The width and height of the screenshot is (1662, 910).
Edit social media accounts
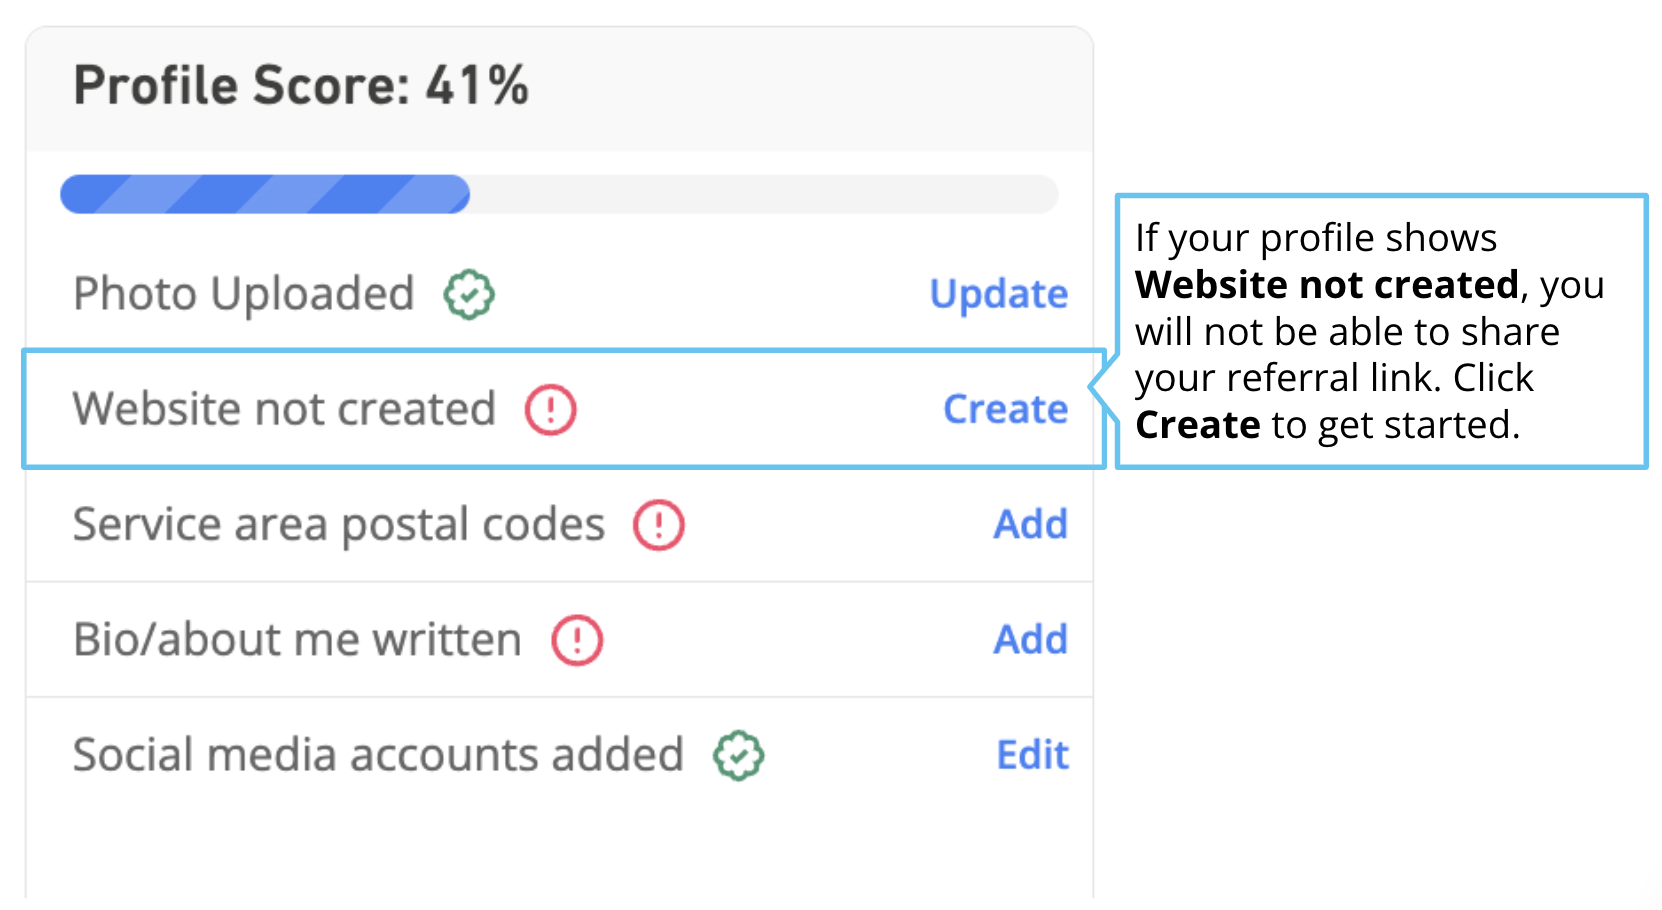(x=1033, y=754)
